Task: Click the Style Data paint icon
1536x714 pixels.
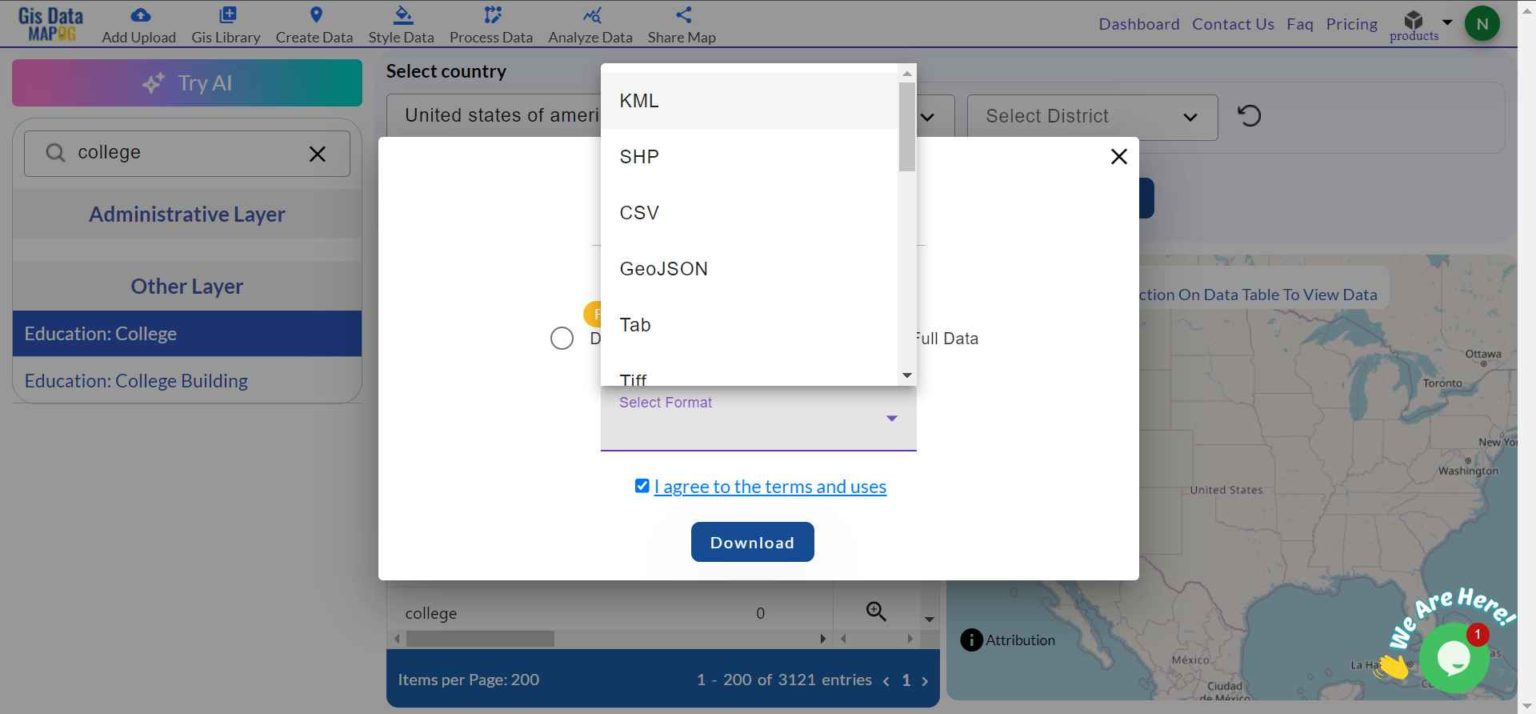Action: point(400,15)
